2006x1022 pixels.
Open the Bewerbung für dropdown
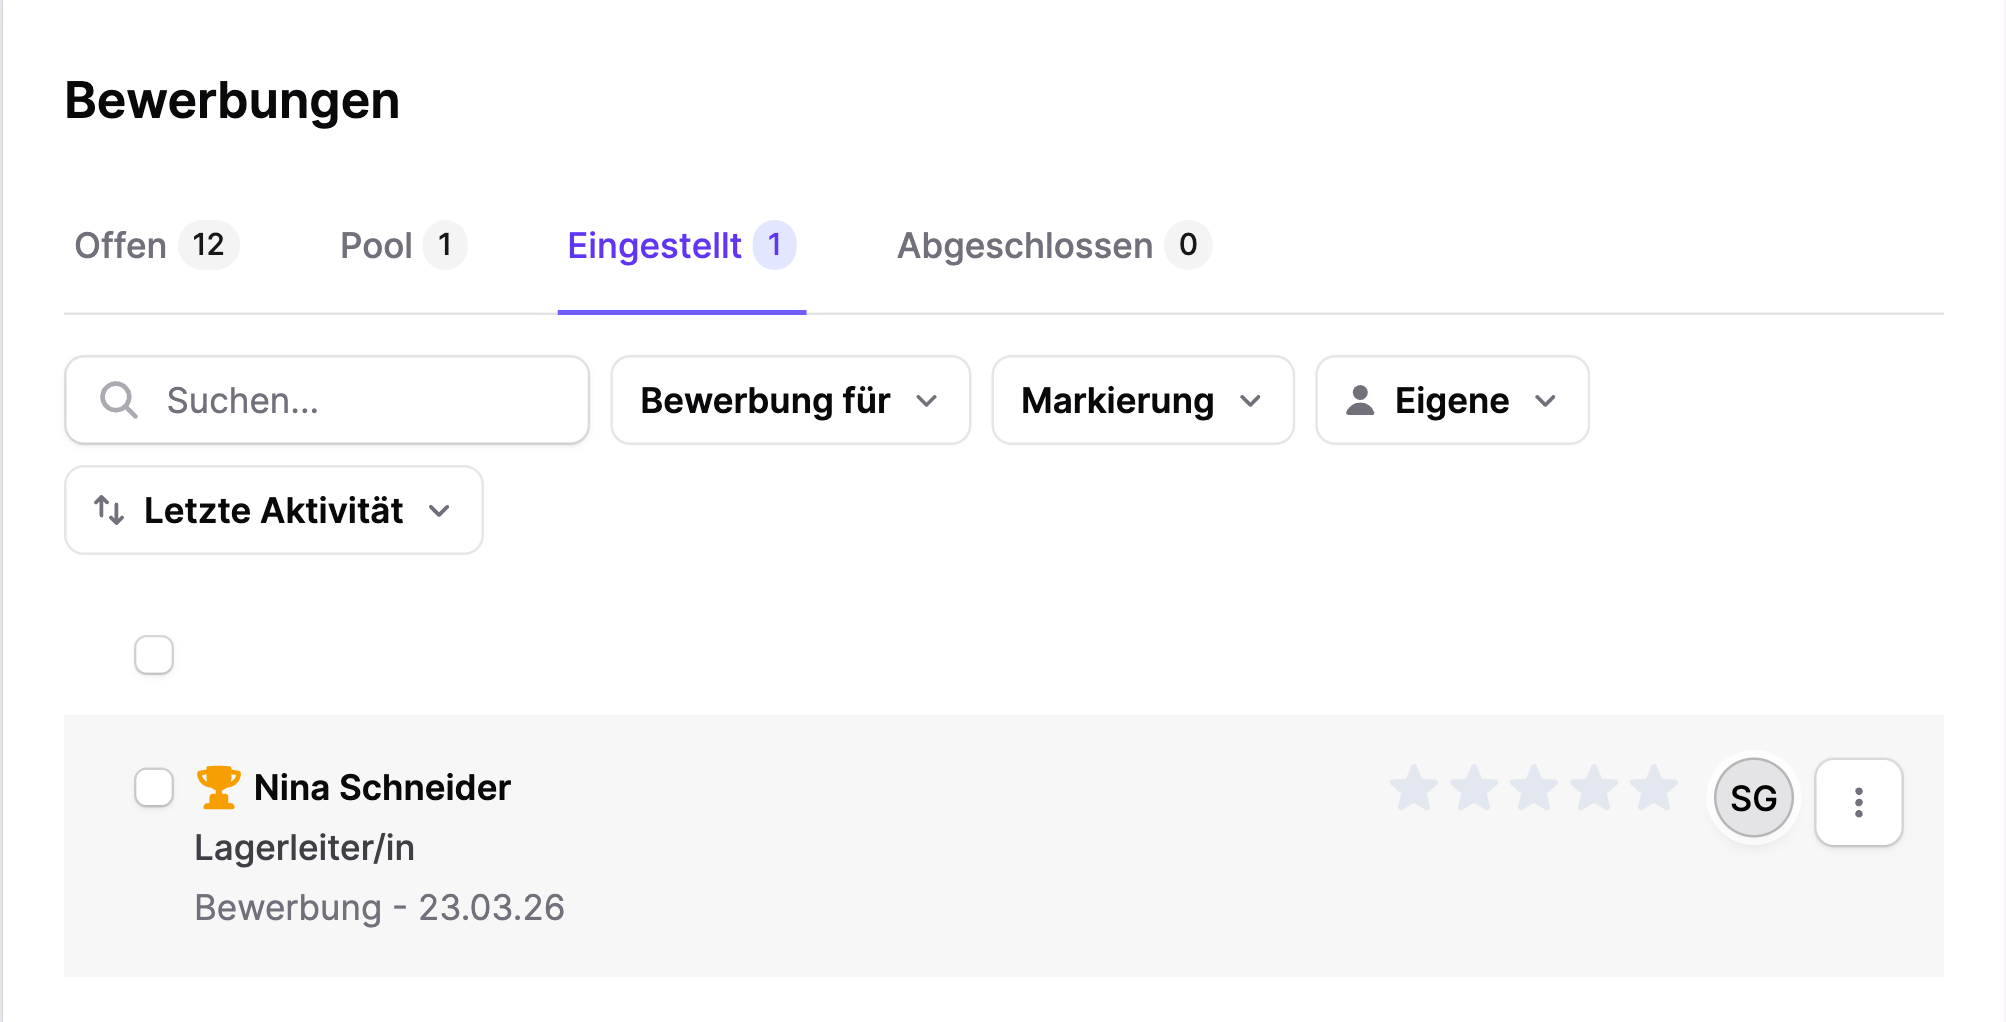pos(789,400)
